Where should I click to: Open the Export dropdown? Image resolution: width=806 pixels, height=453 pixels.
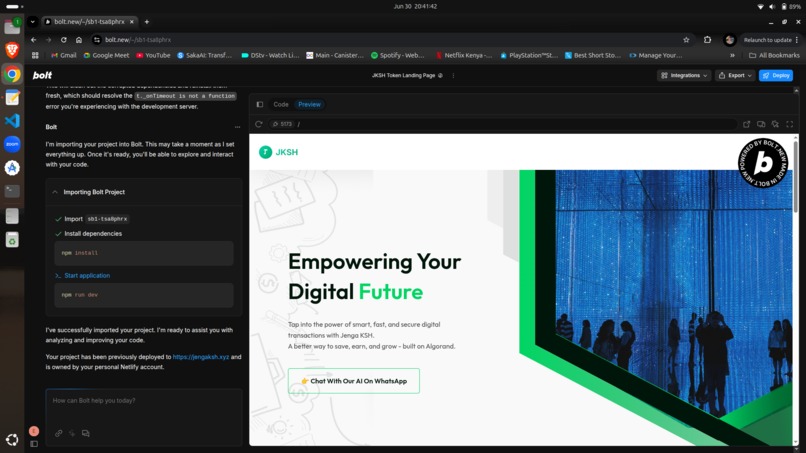(735, 75)
